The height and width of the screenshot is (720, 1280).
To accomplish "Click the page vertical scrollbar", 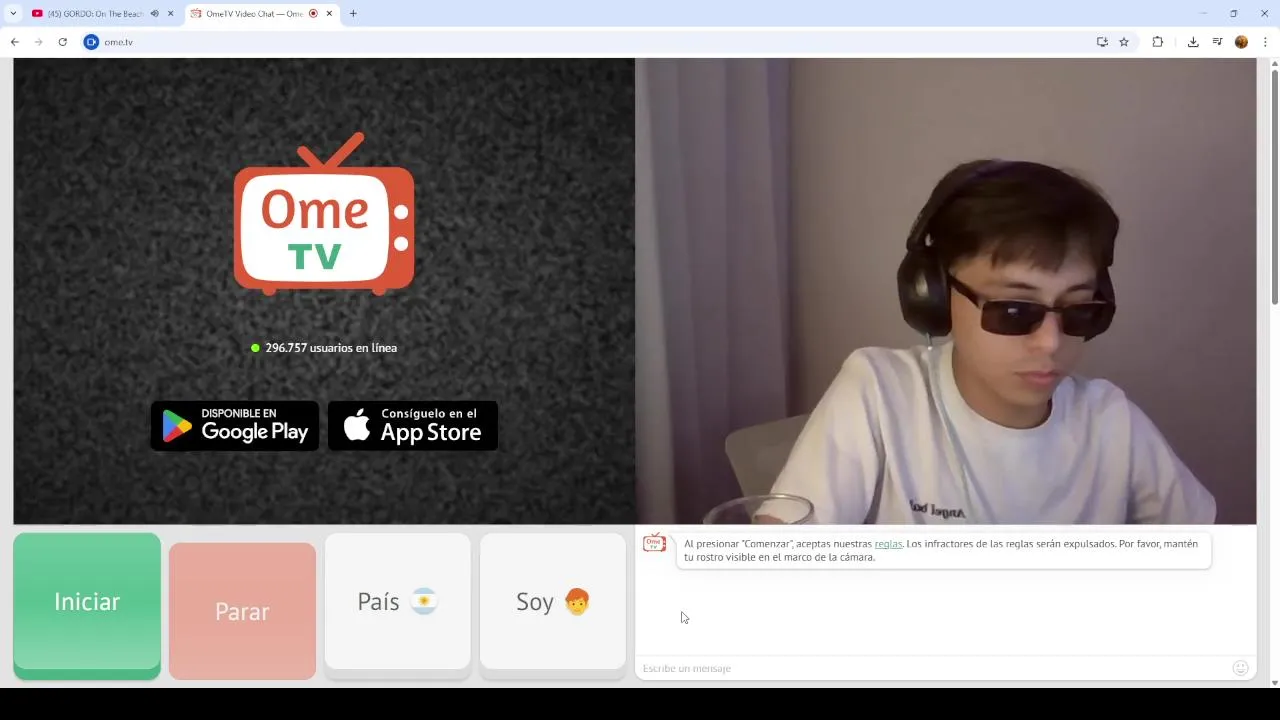I will click(1274, 187).
